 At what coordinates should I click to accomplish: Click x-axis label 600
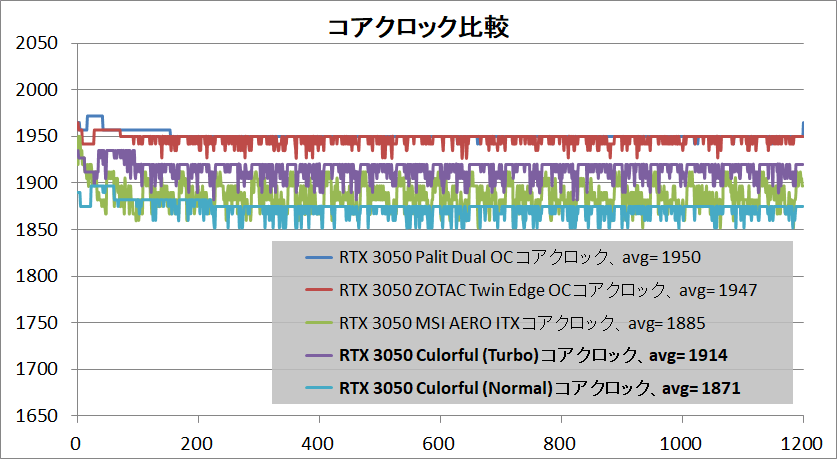(440, 444)
